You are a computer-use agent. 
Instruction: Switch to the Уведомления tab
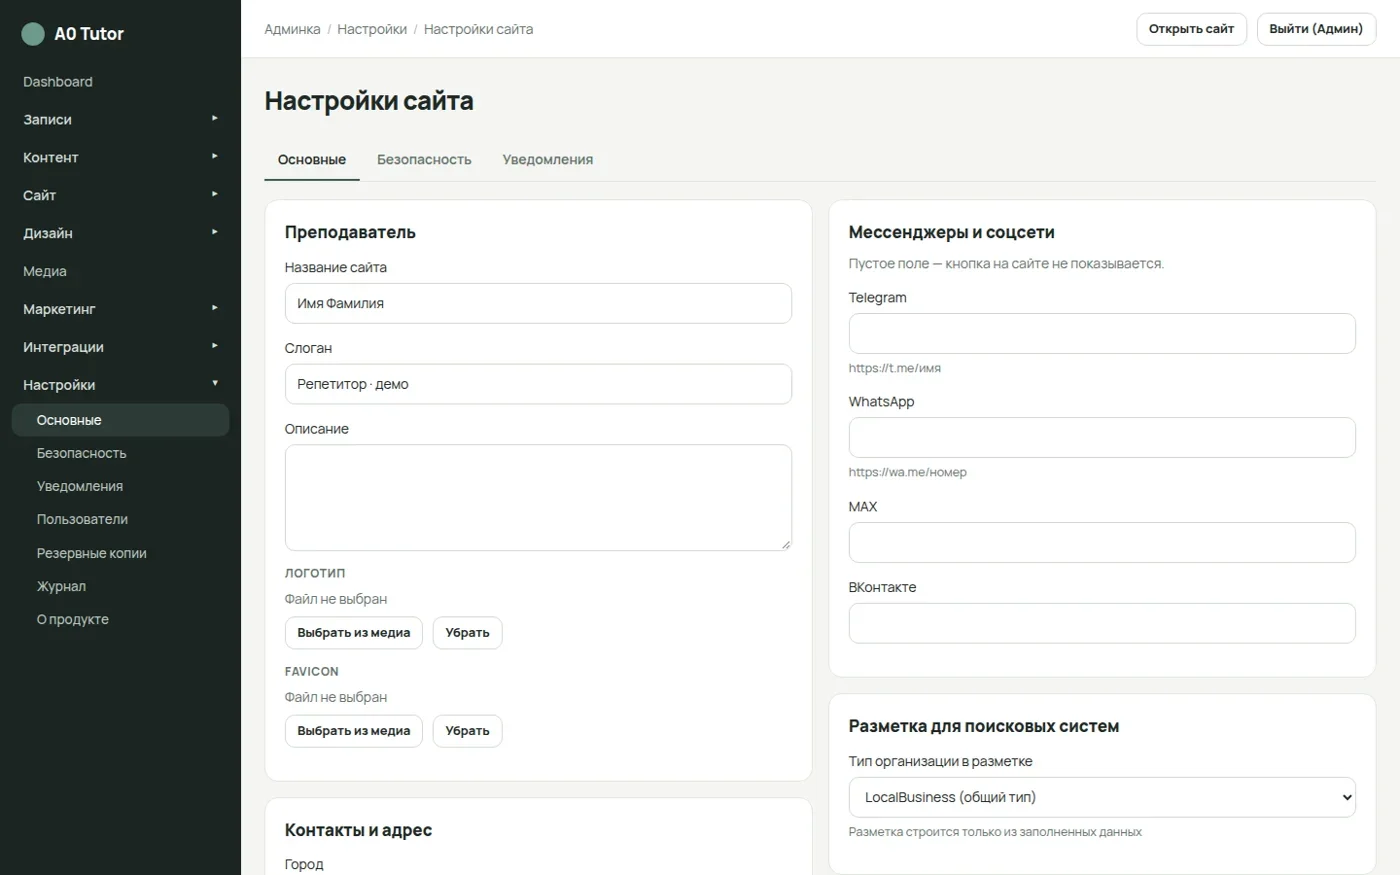(x=548, y=160)
